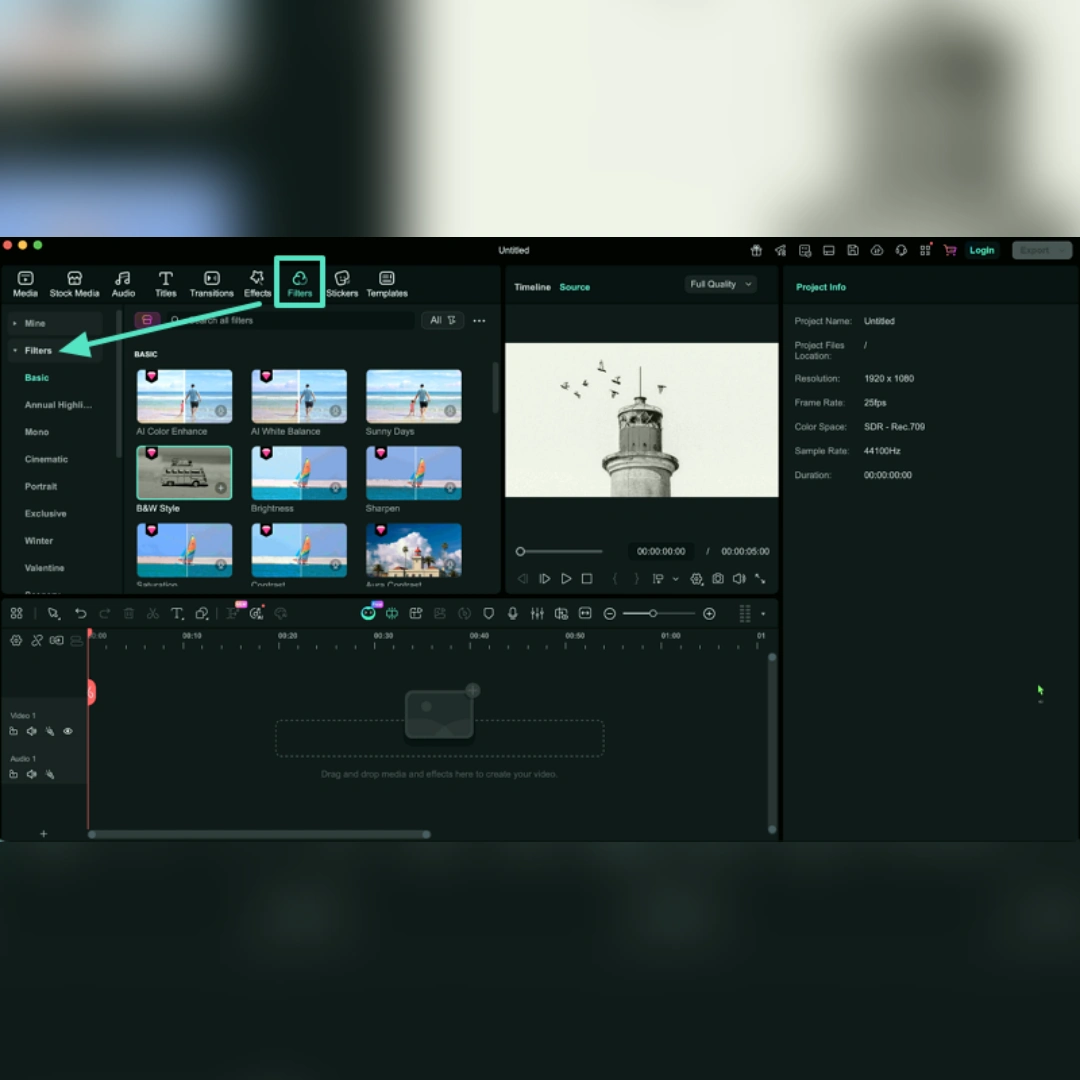Open the preview settings gear icon
Screen dimensions: 1080x1080
pyautogui.click(x=696, y=579)
